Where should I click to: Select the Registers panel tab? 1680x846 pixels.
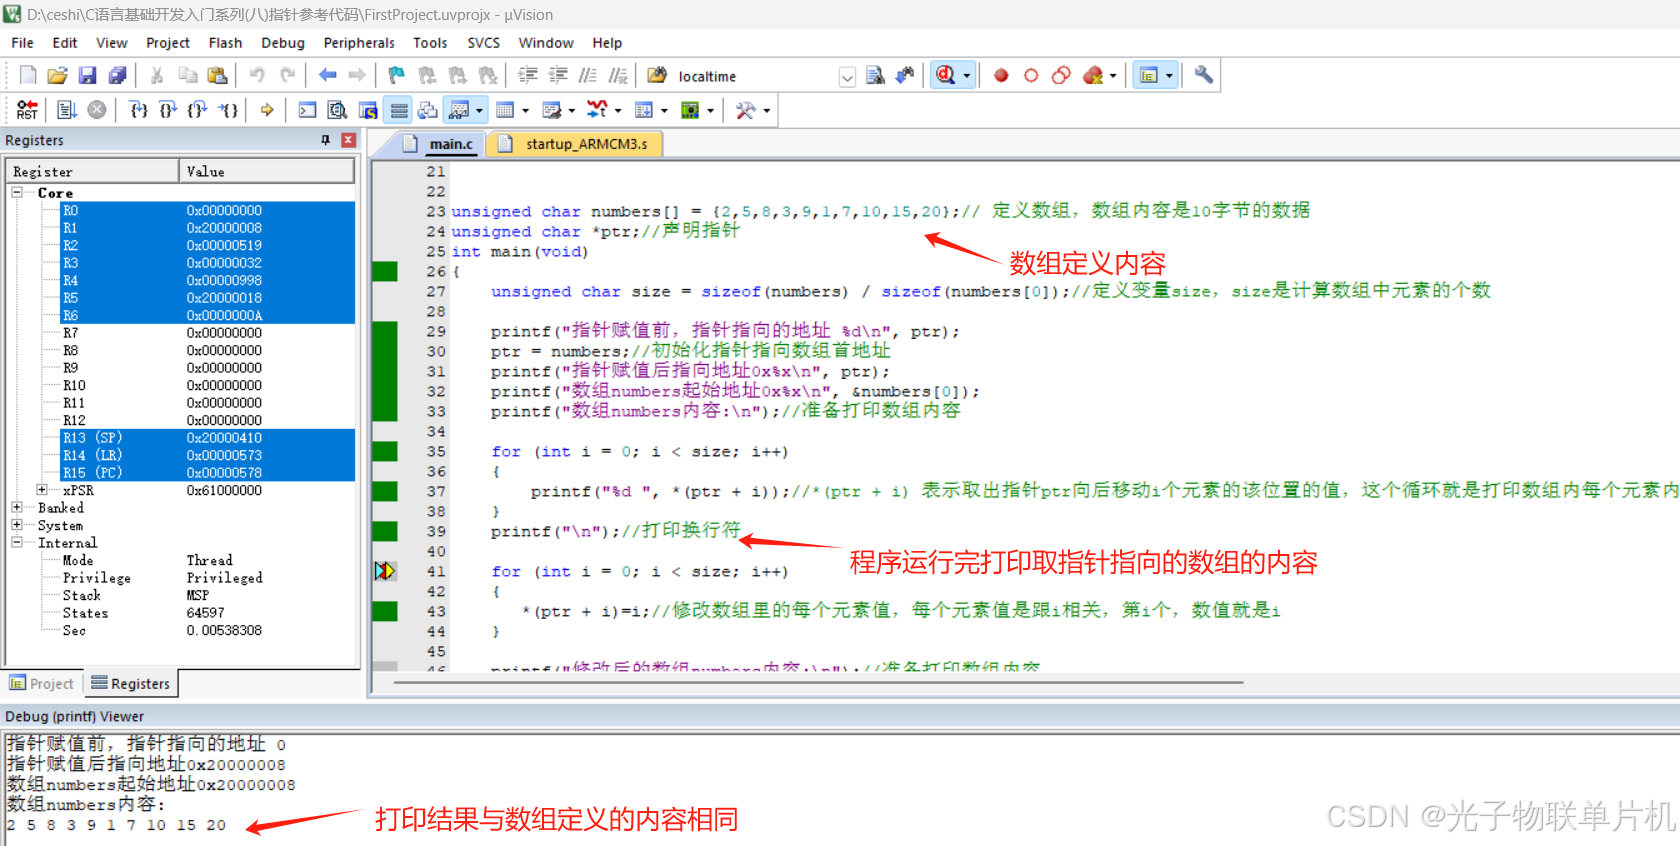click(x=131, y=684)
